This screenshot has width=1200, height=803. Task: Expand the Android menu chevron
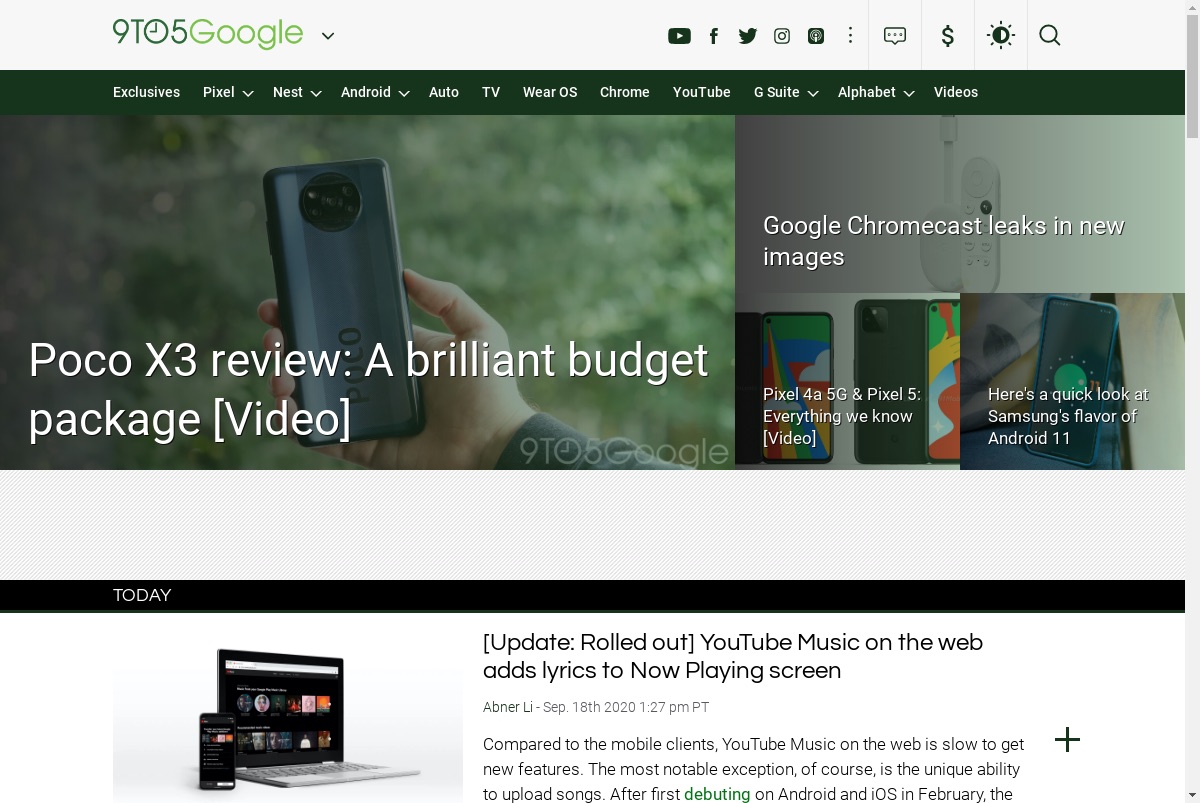tap(404, 93)
